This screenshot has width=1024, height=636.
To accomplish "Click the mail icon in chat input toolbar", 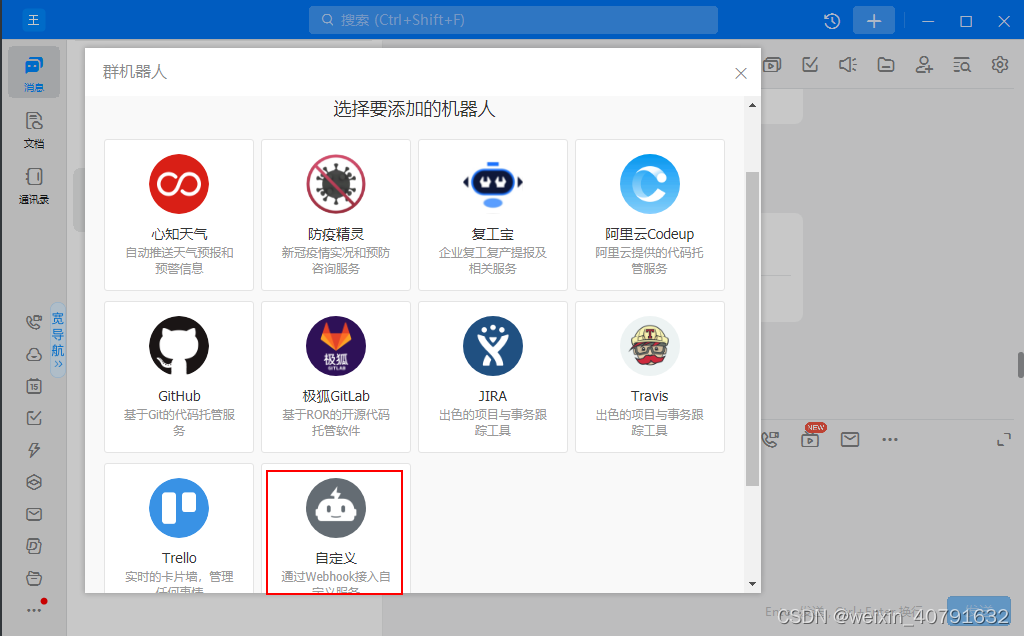I will [850, 439].
